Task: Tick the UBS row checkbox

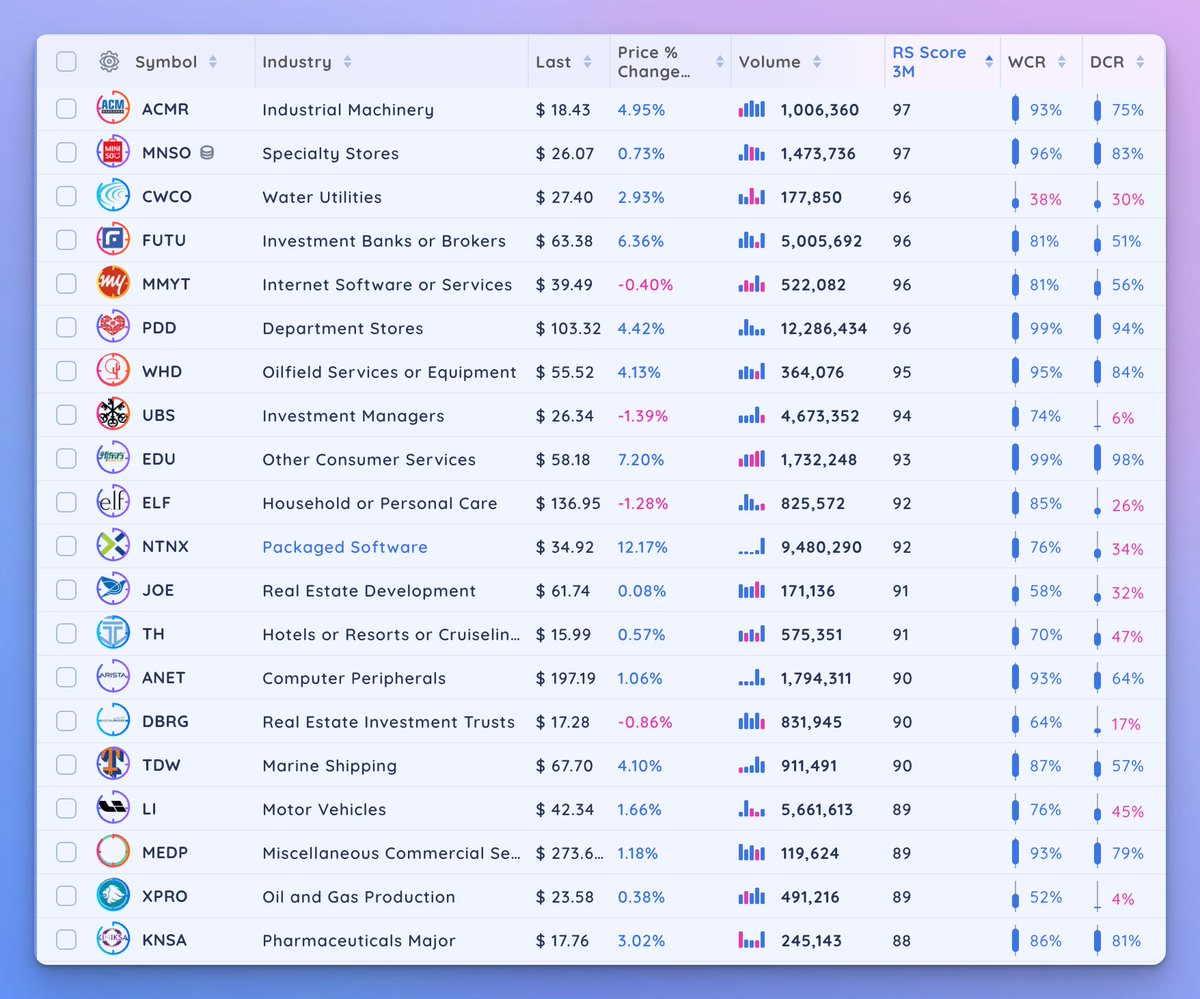Action: point(66,415)
